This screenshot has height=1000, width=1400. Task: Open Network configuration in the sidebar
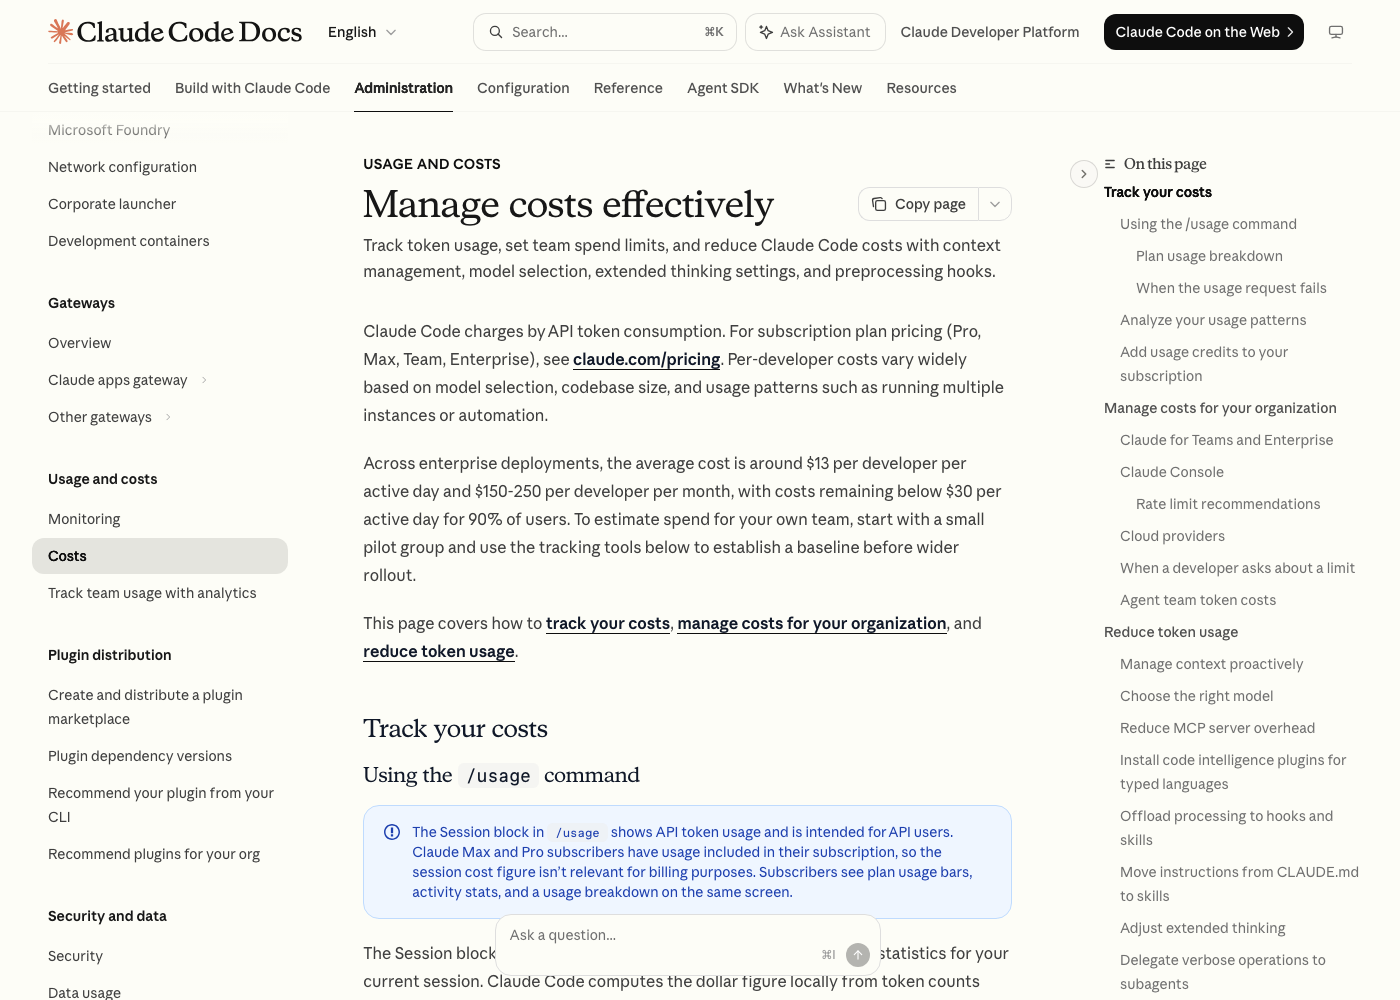click(x=122, y=167)
